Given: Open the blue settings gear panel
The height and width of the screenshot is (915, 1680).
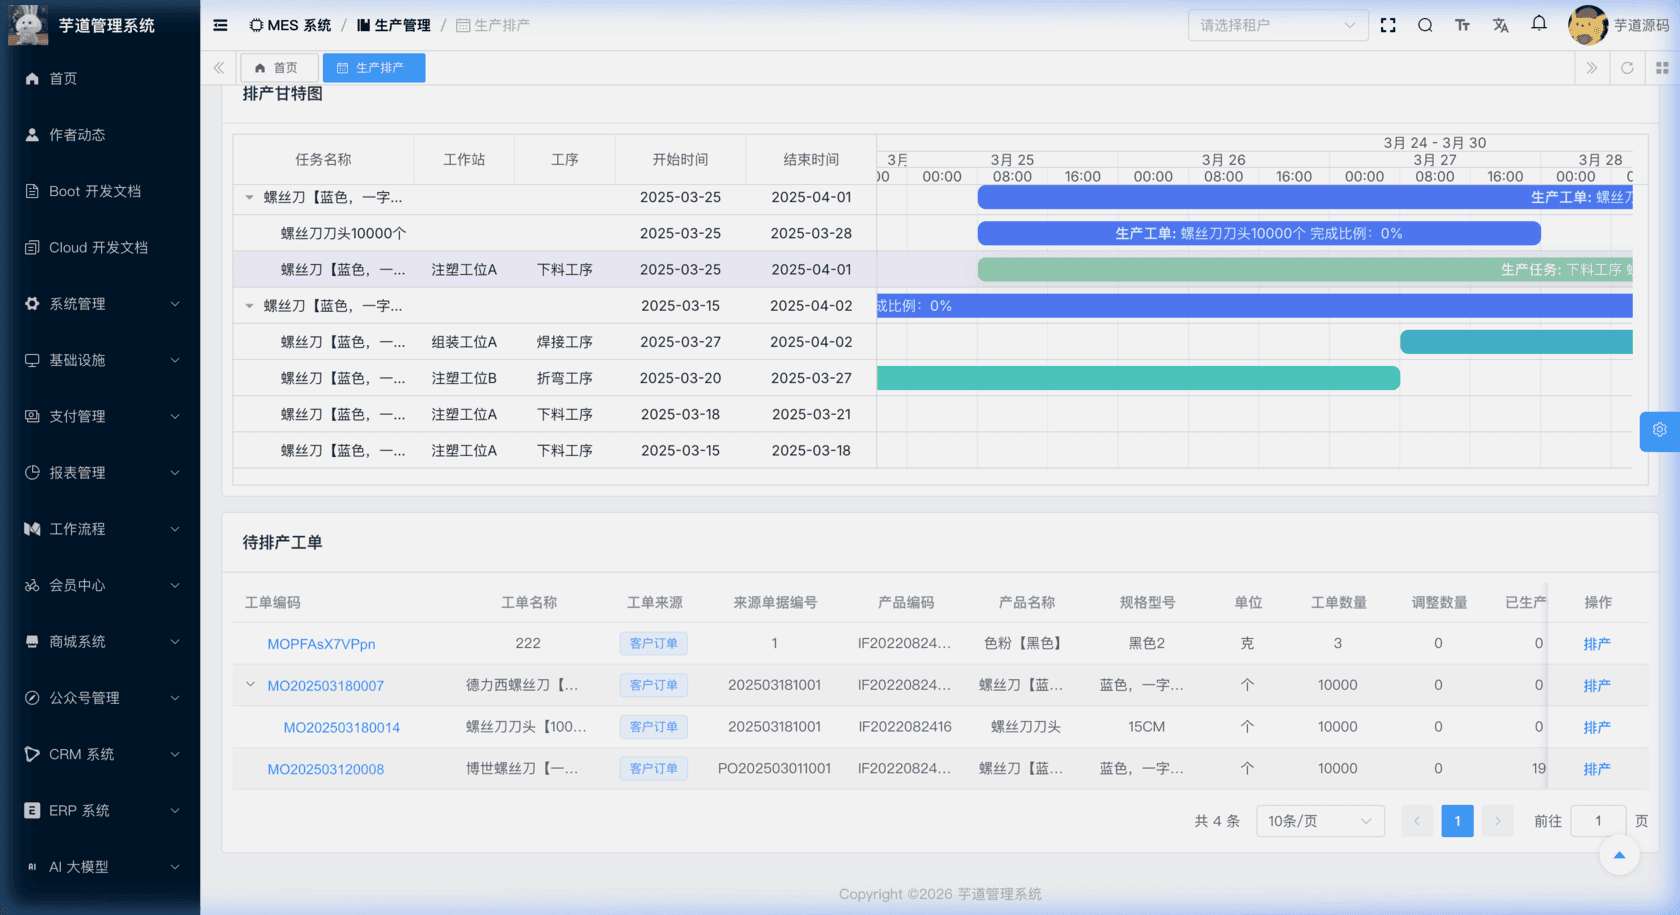Looking at the screenshot, I should [1659, 430].
